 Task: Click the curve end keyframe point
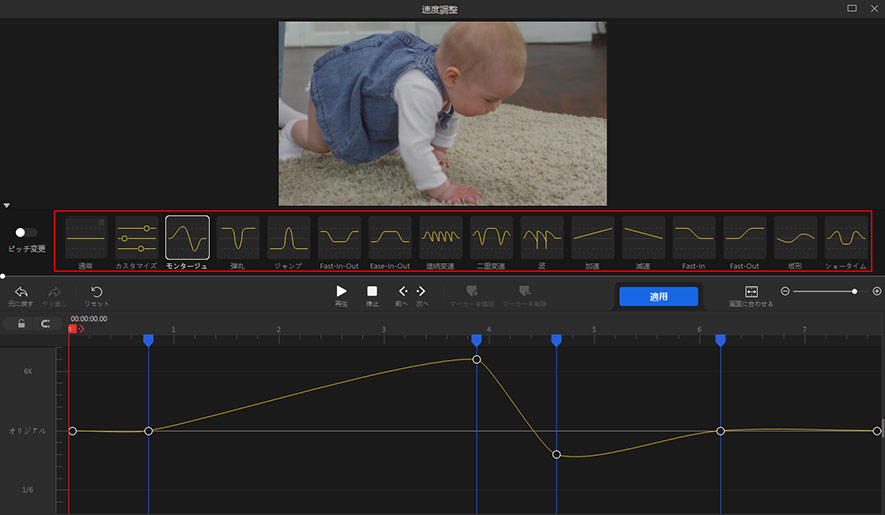(877, 431)
